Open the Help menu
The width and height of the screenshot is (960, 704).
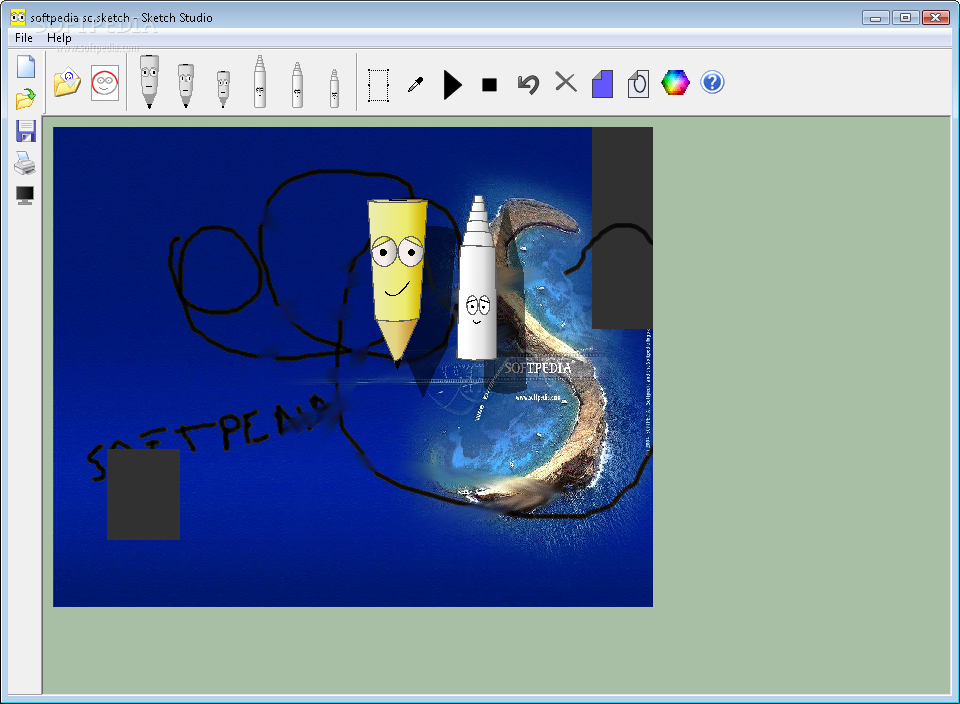click(59, 38)
